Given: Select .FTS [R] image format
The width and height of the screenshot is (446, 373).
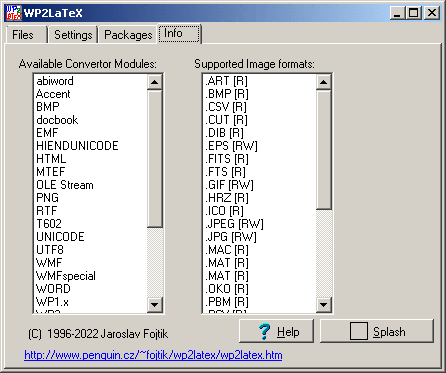Looking at the screenshot, I should tap(259, 172).
